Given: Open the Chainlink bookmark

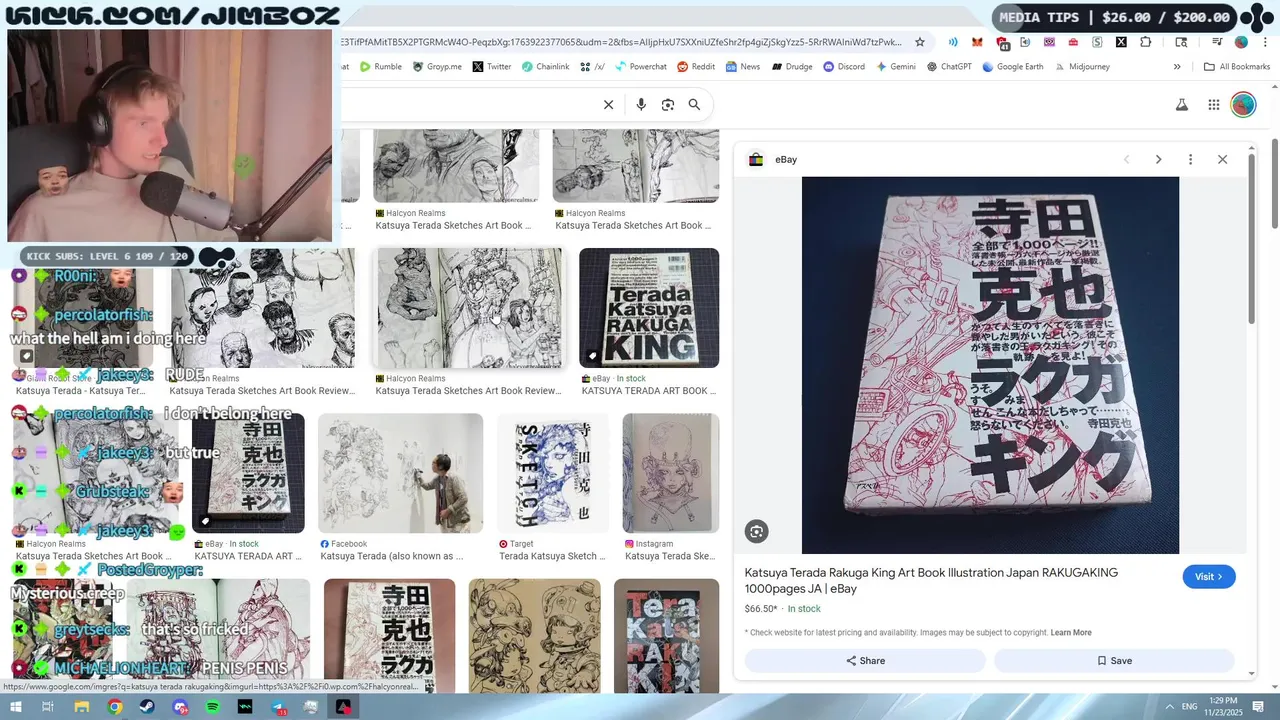Looking at the screenshot, I should click(545, 67).
